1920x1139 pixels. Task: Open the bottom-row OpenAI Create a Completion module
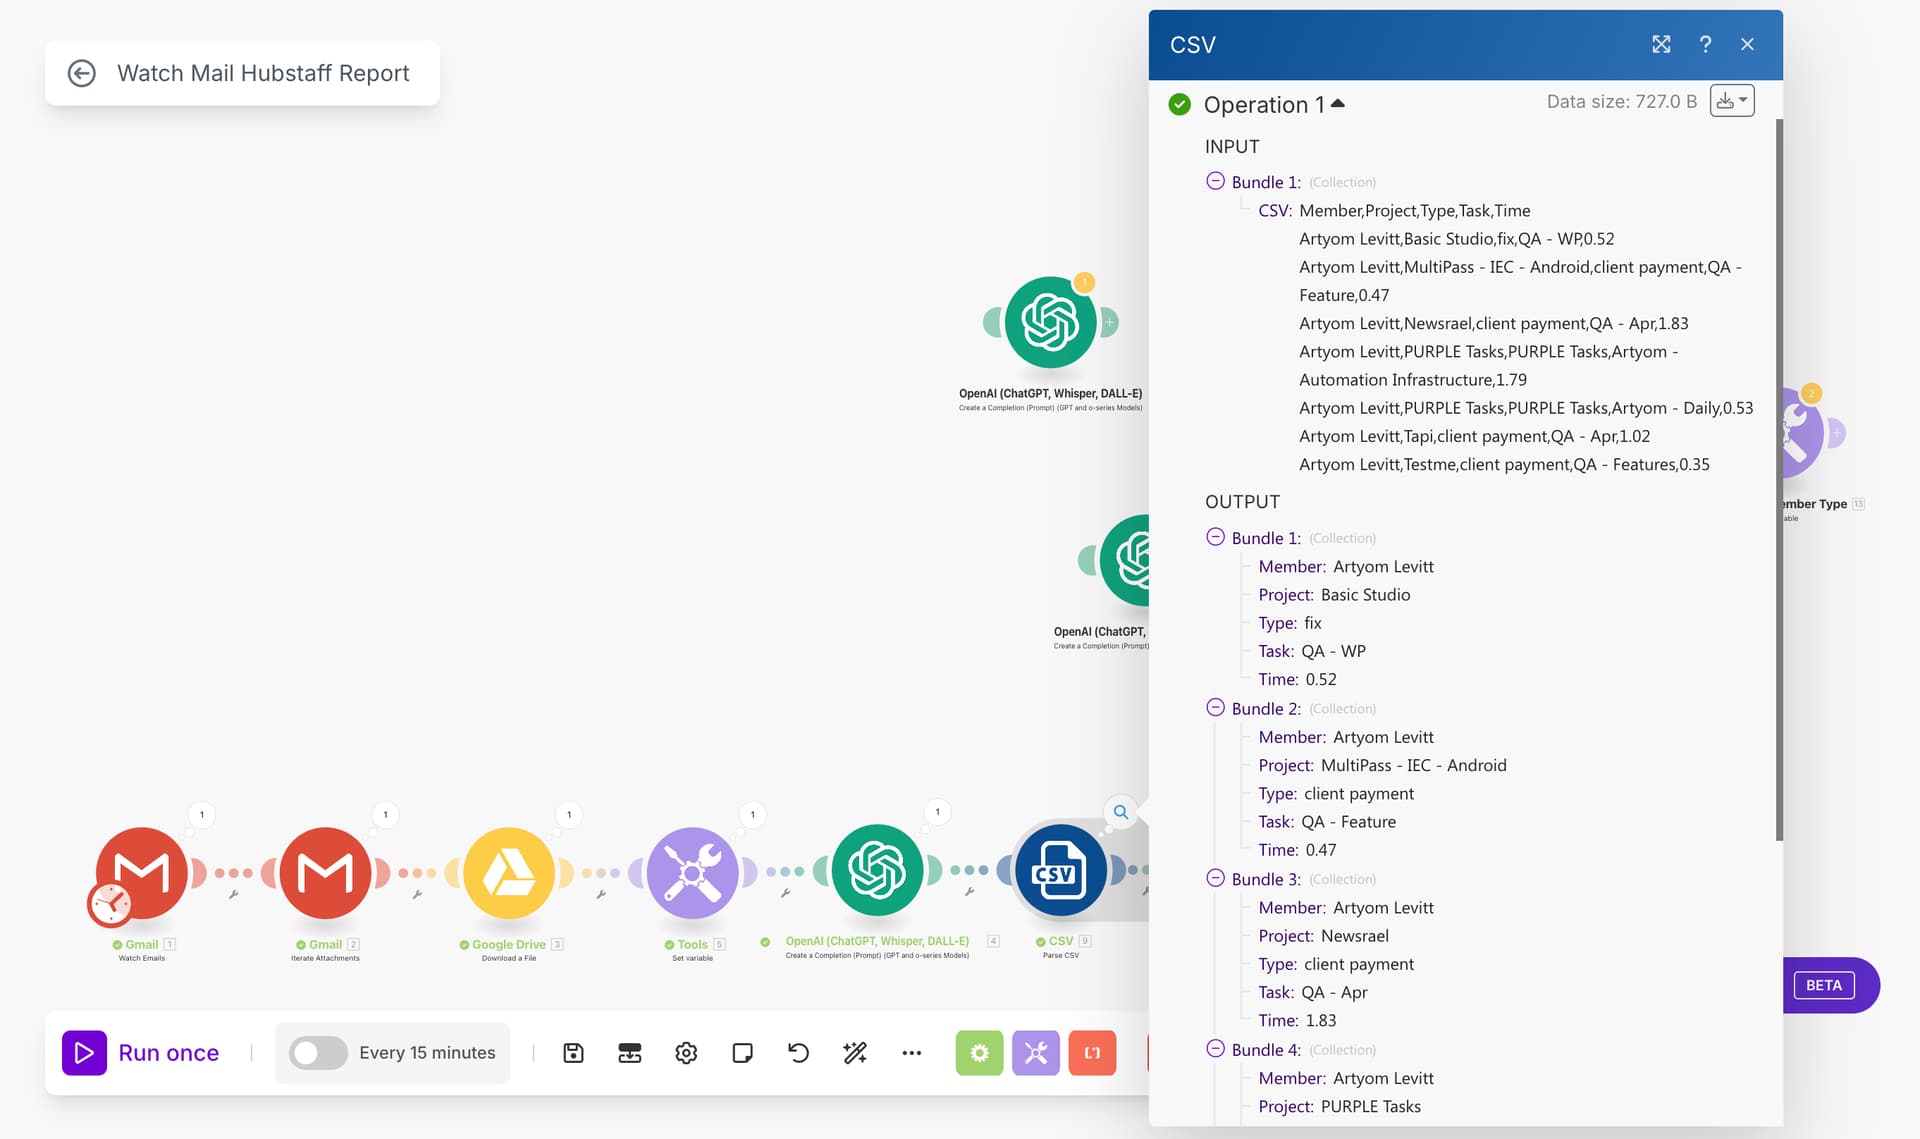[877, 870]
